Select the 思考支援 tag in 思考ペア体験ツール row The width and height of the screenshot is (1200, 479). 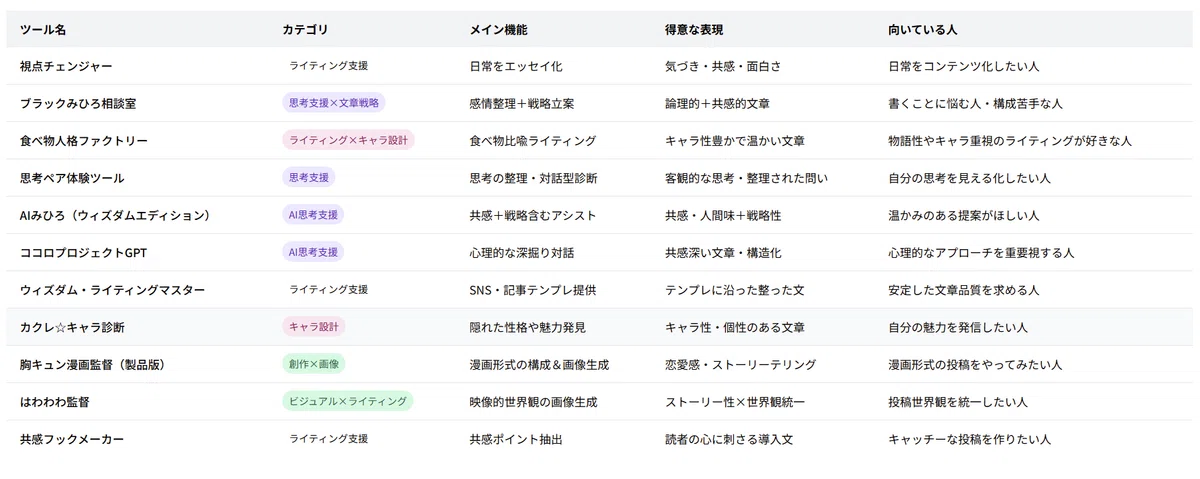point(309,177)
